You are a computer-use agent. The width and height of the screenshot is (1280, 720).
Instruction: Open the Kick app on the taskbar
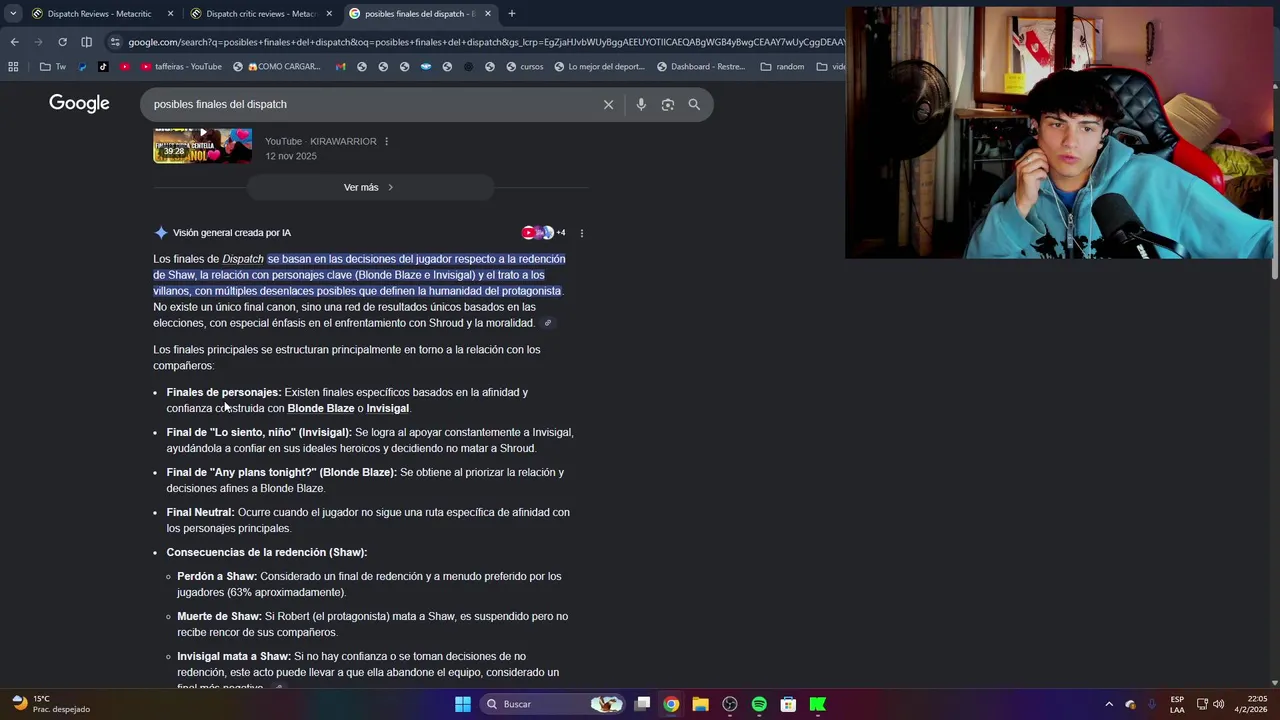coord(818,704)
